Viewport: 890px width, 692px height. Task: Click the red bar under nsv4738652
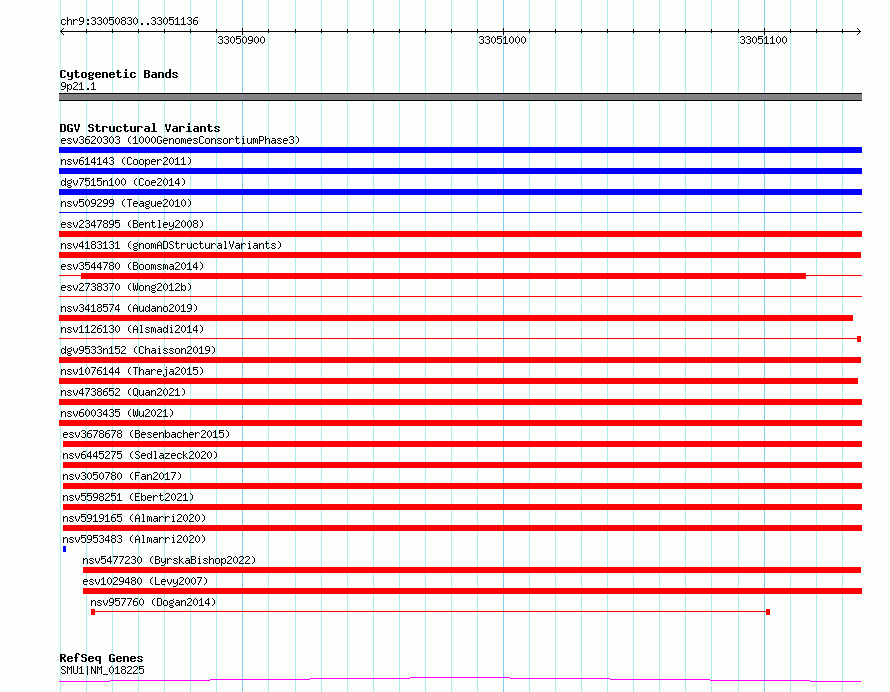(x=460, y=402)
